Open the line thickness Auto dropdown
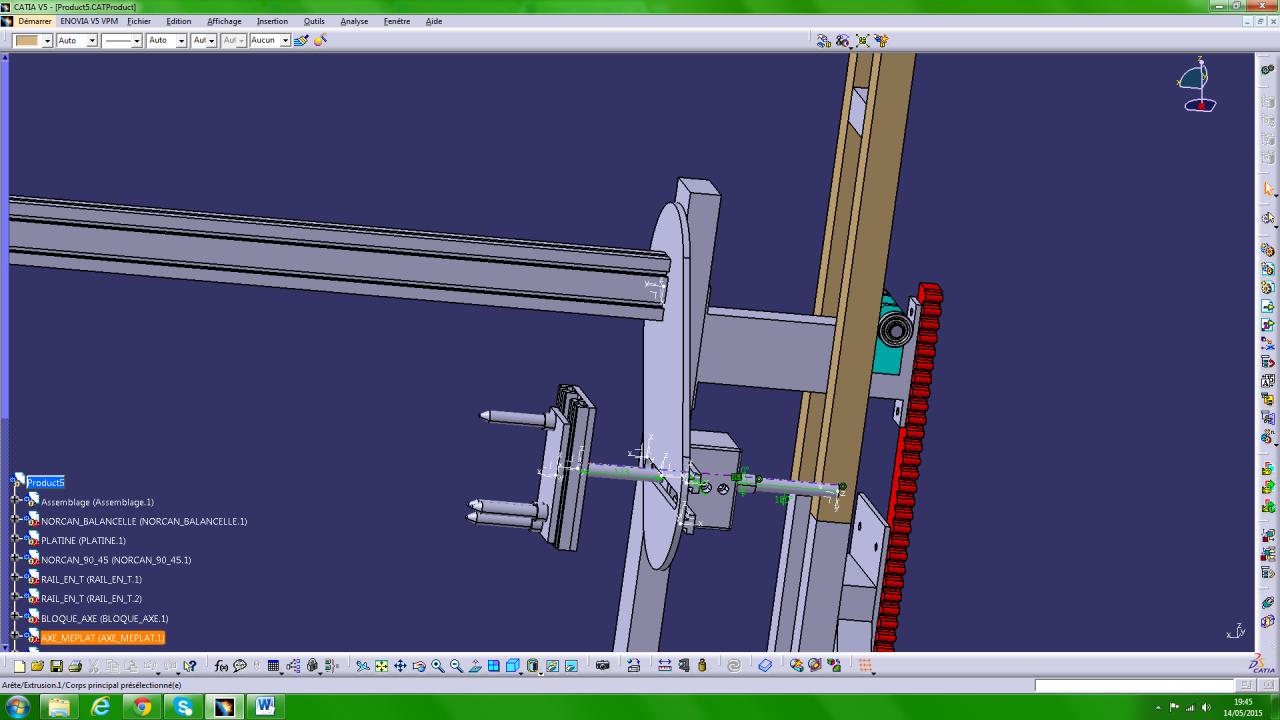Image resolution: width=1280 pixels, height=720 pixels. (x=181, y=41)
